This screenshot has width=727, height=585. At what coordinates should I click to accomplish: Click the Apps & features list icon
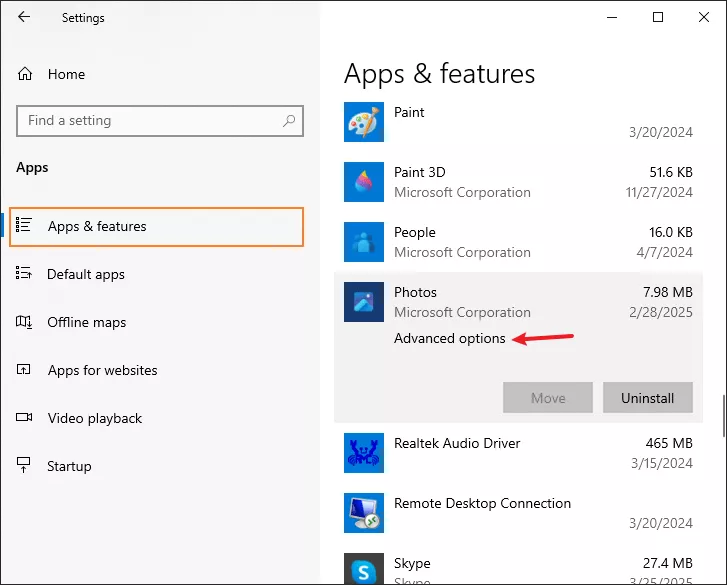coord(24,225)
